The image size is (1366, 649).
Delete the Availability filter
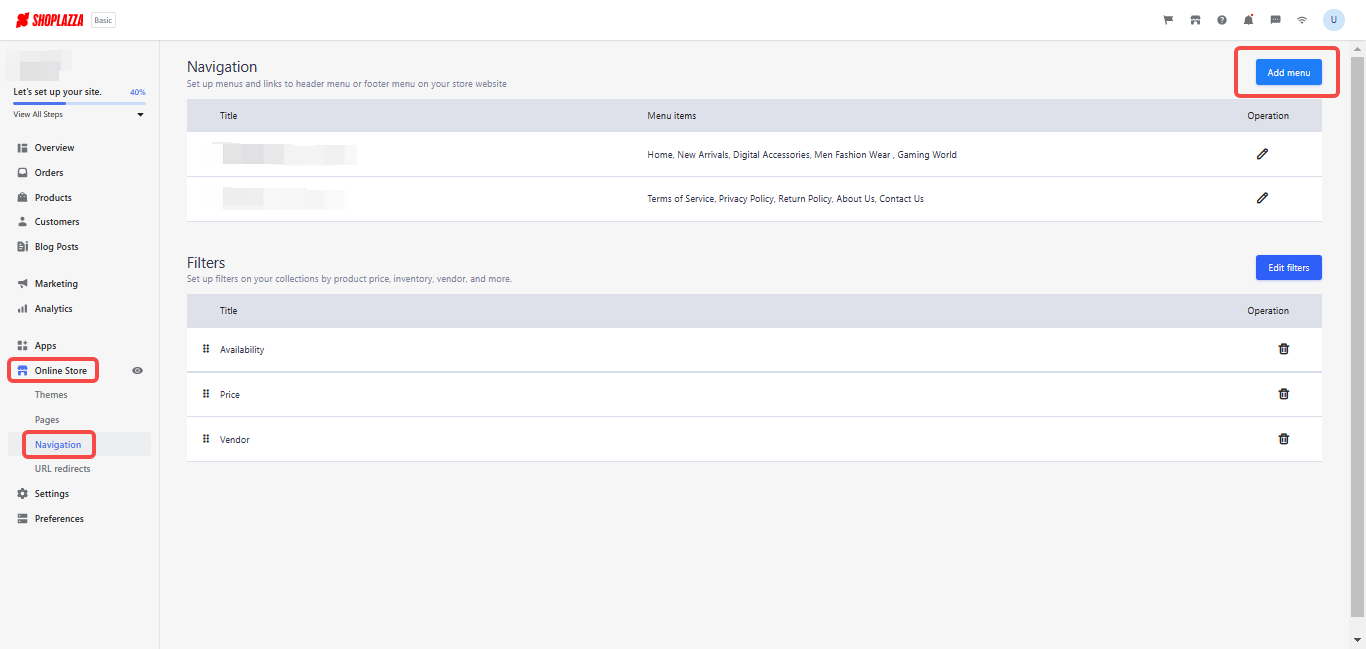coord(1284,349)
